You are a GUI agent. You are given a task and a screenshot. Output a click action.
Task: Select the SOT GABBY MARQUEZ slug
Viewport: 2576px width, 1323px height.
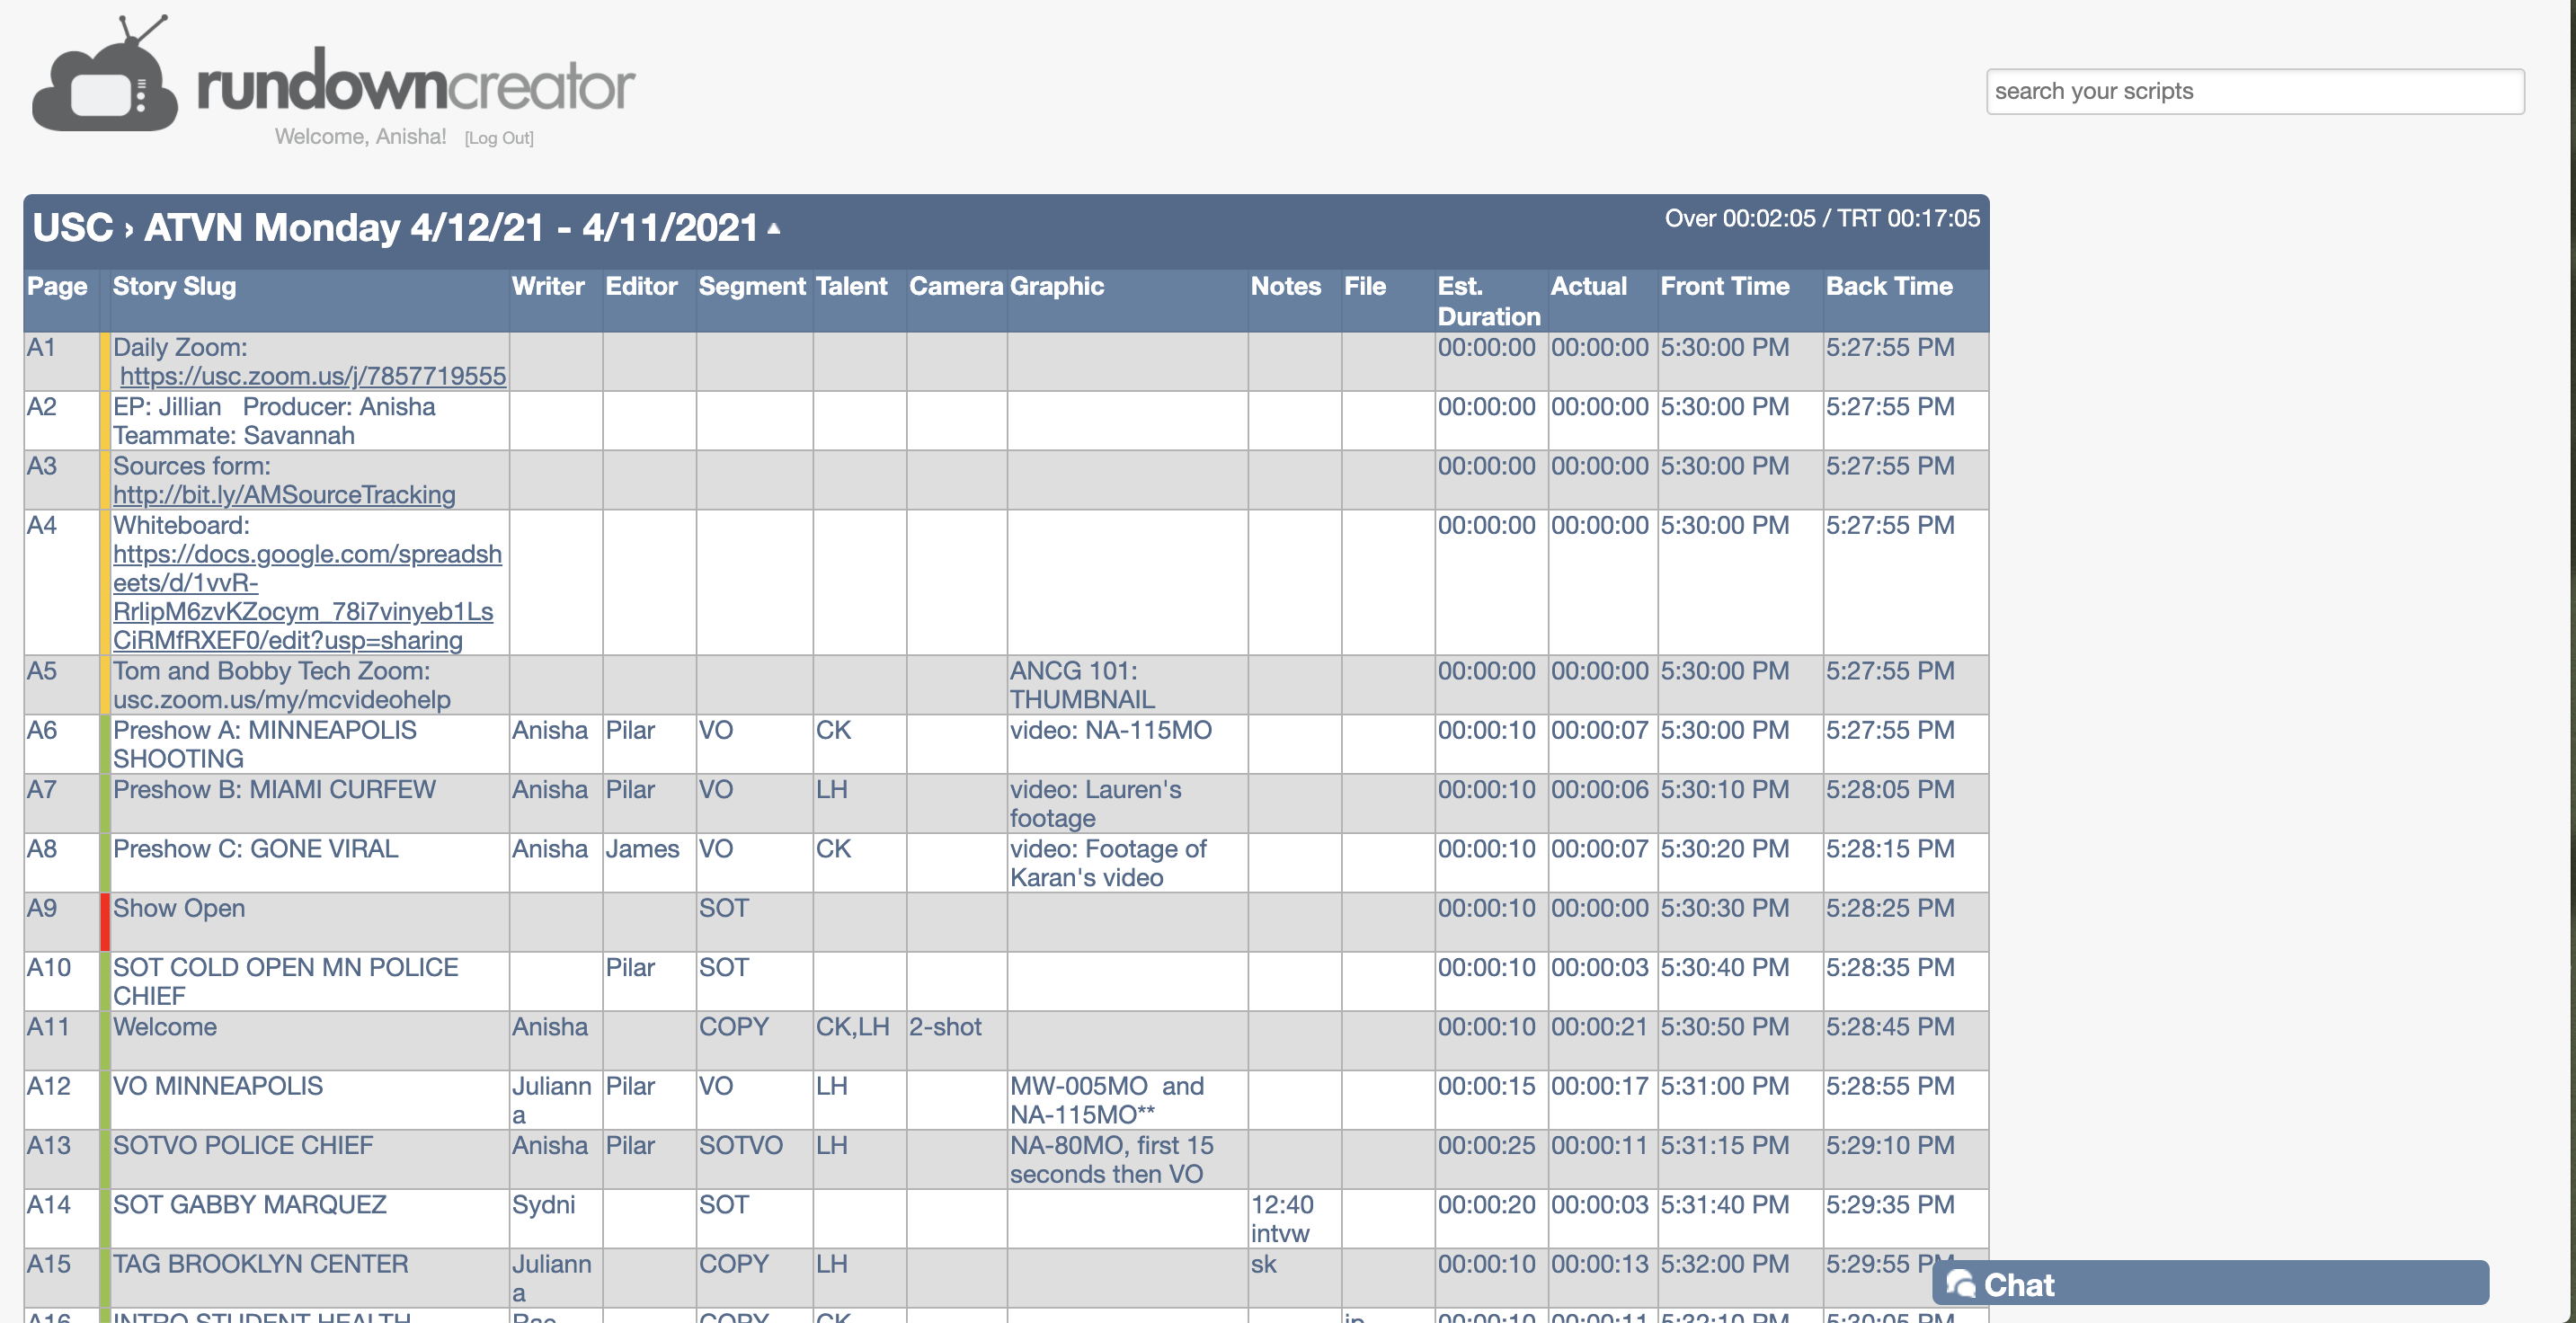[250, 1204]
